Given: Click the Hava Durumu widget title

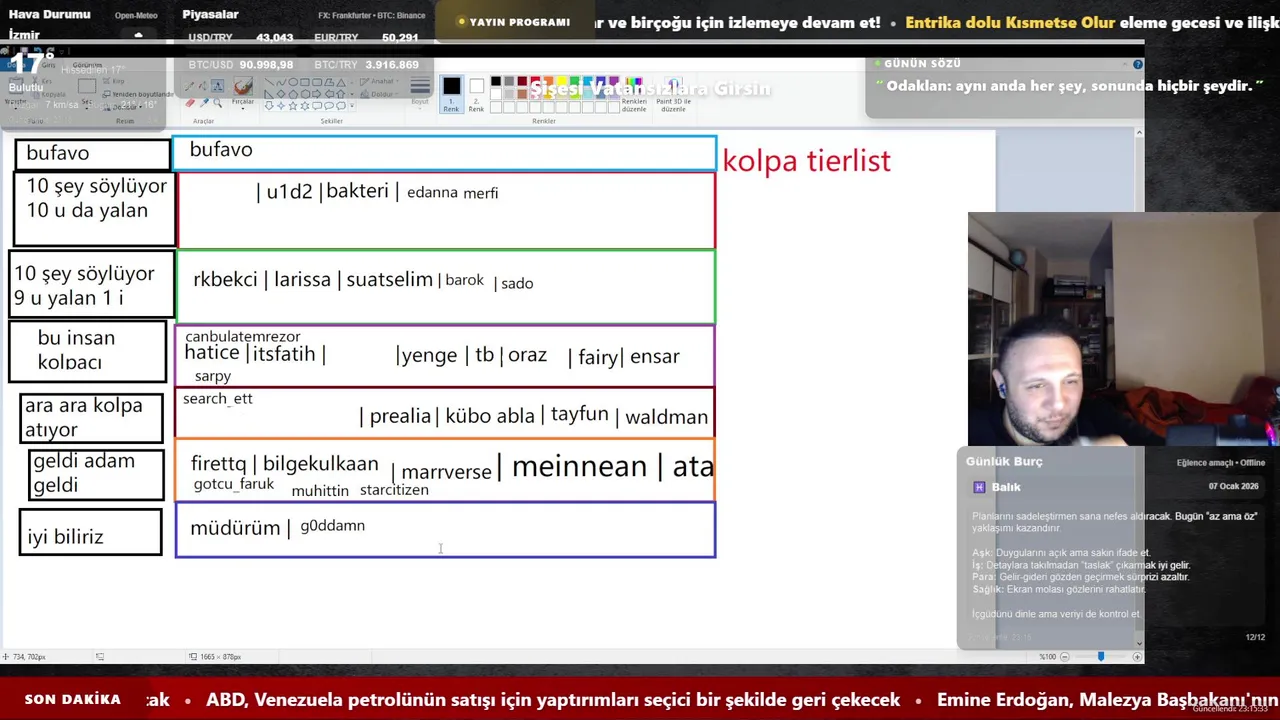Looking at the screenshot, I should tap(49, 14).
